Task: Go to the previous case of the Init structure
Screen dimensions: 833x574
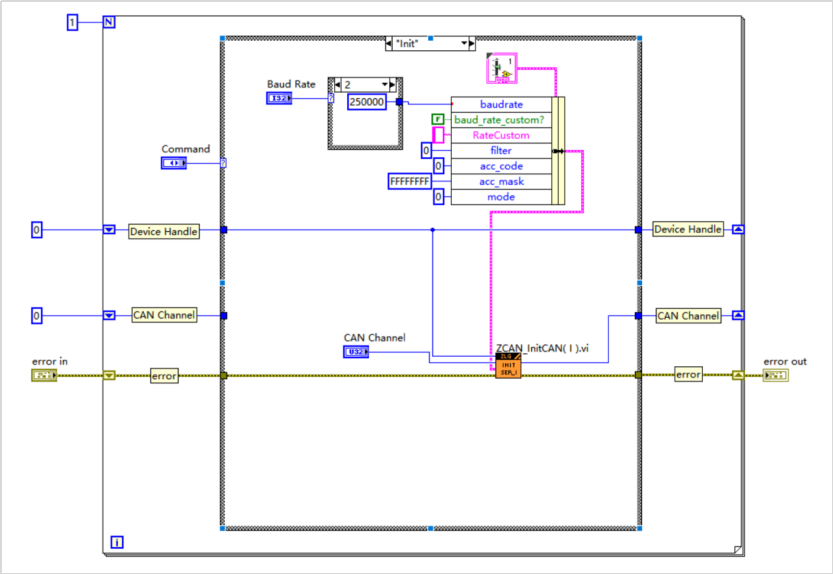Action: click(x=389, y=43)
